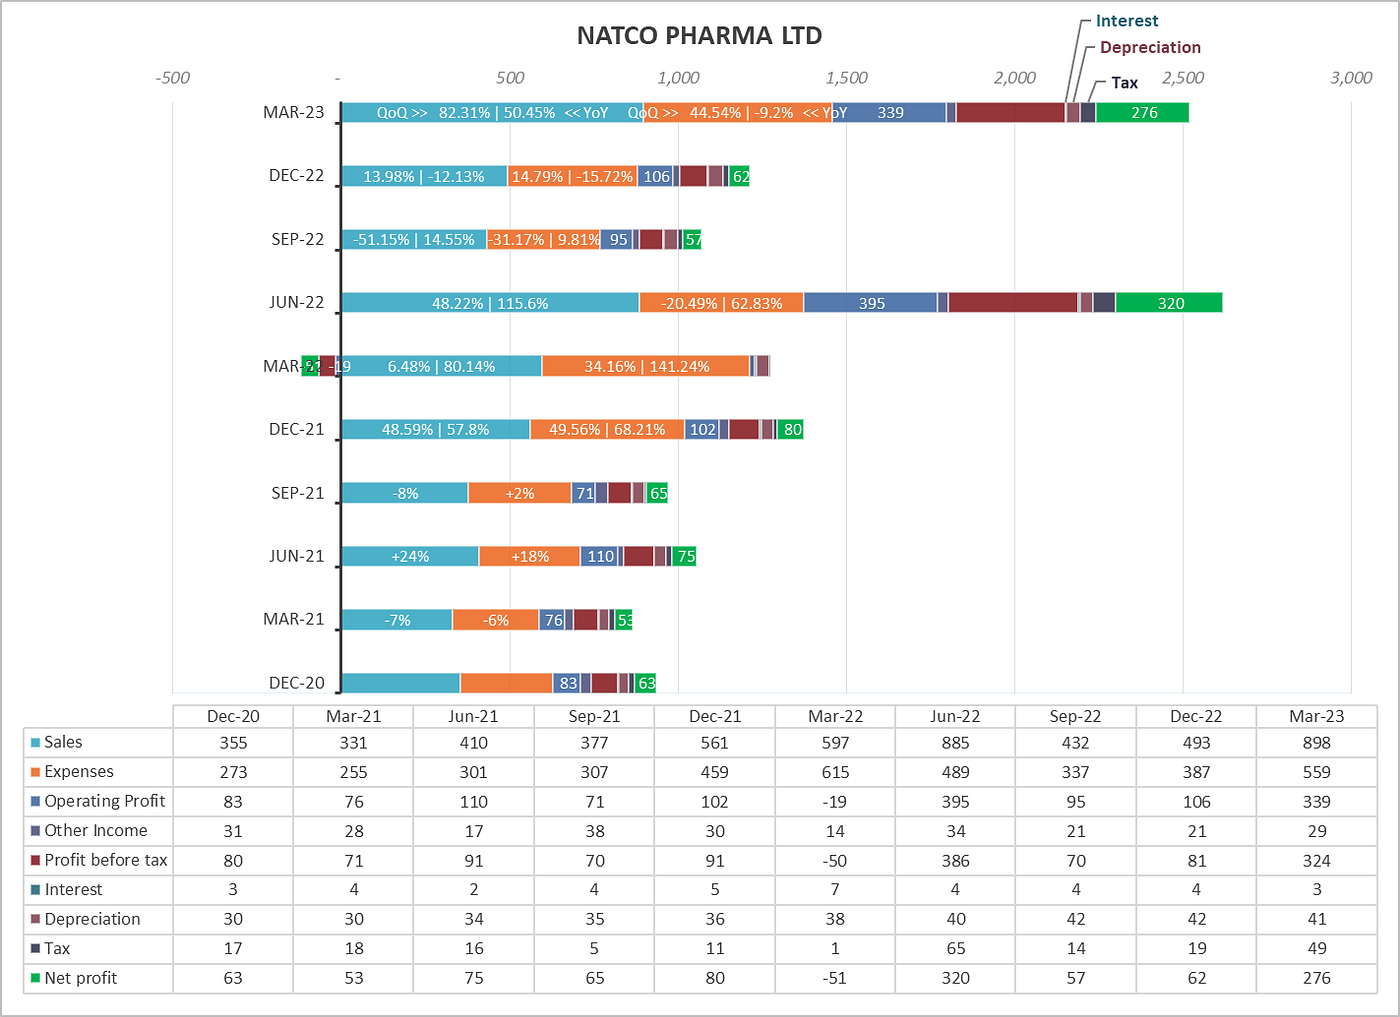
Task: Click the 1,000 value axis label
Action: tap(679, 78)
